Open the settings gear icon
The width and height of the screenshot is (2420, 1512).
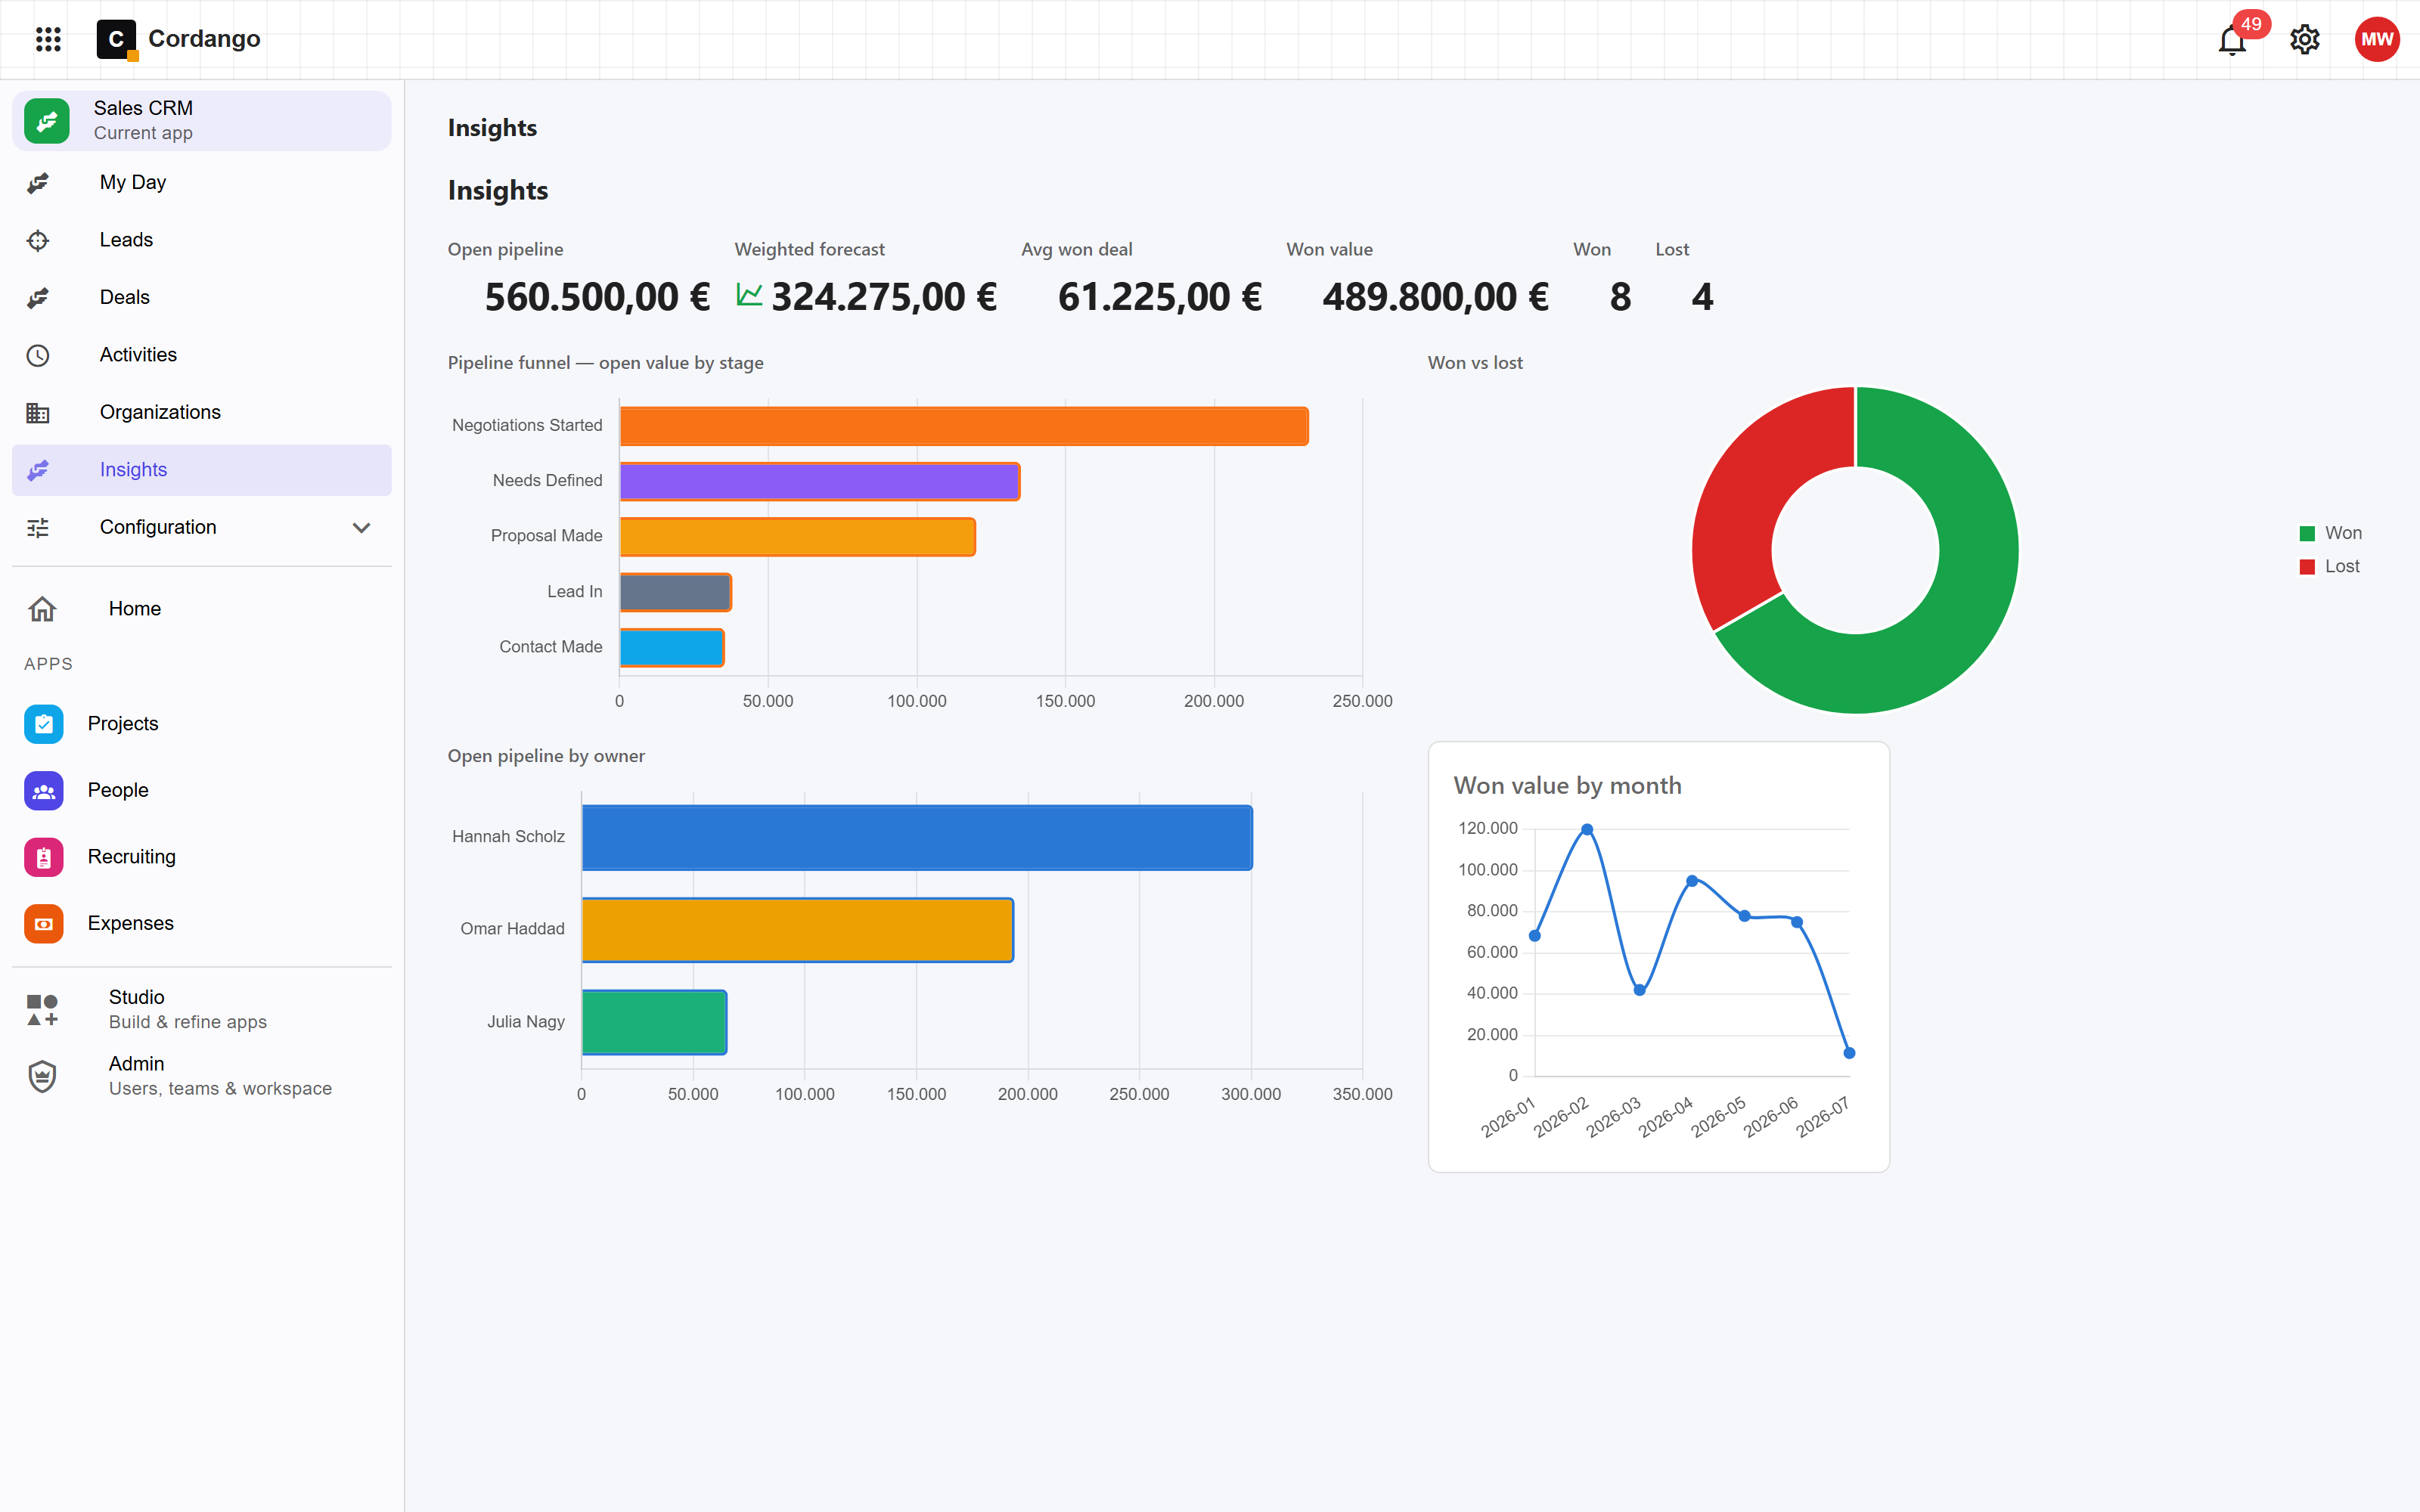tap(2305, 40)
